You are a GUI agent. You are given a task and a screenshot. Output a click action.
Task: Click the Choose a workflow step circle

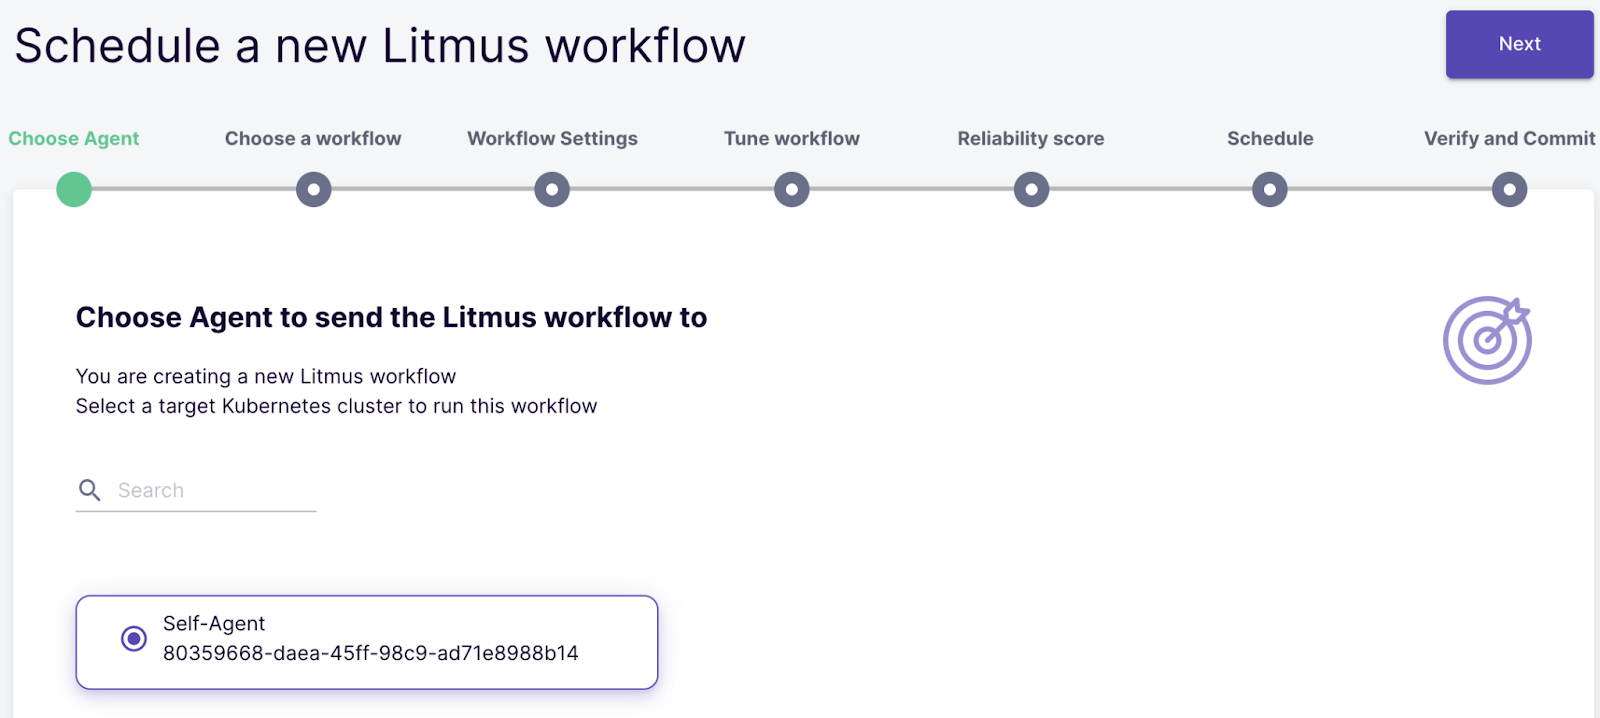pos(313,189)
